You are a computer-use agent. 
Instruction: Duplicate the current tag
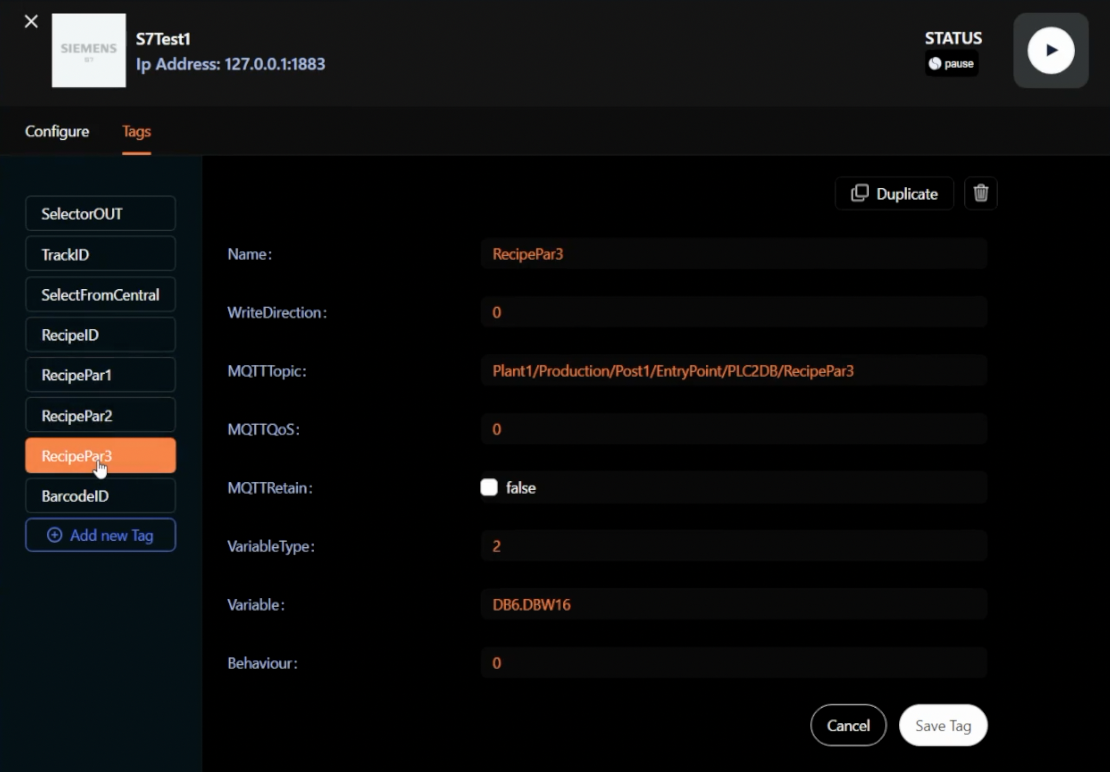894,194
